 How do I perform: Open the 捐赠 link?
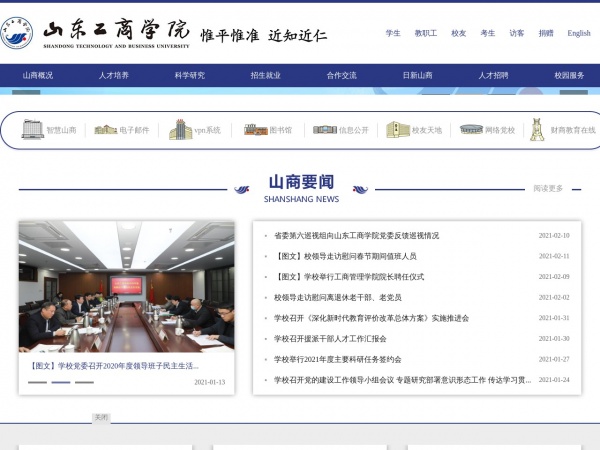tap(546, 33)
